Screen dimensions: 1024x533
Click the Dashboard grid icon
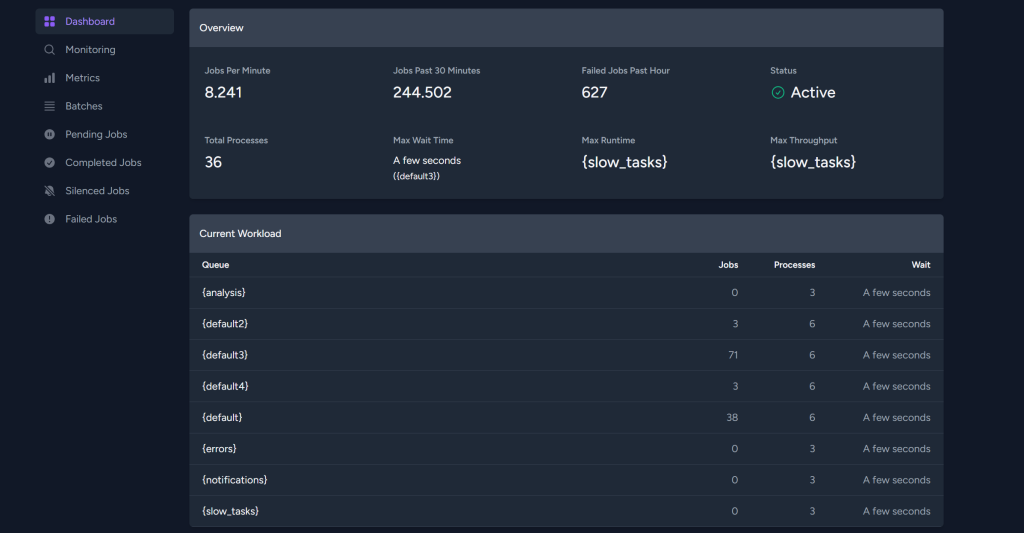[x=50, y=22]
